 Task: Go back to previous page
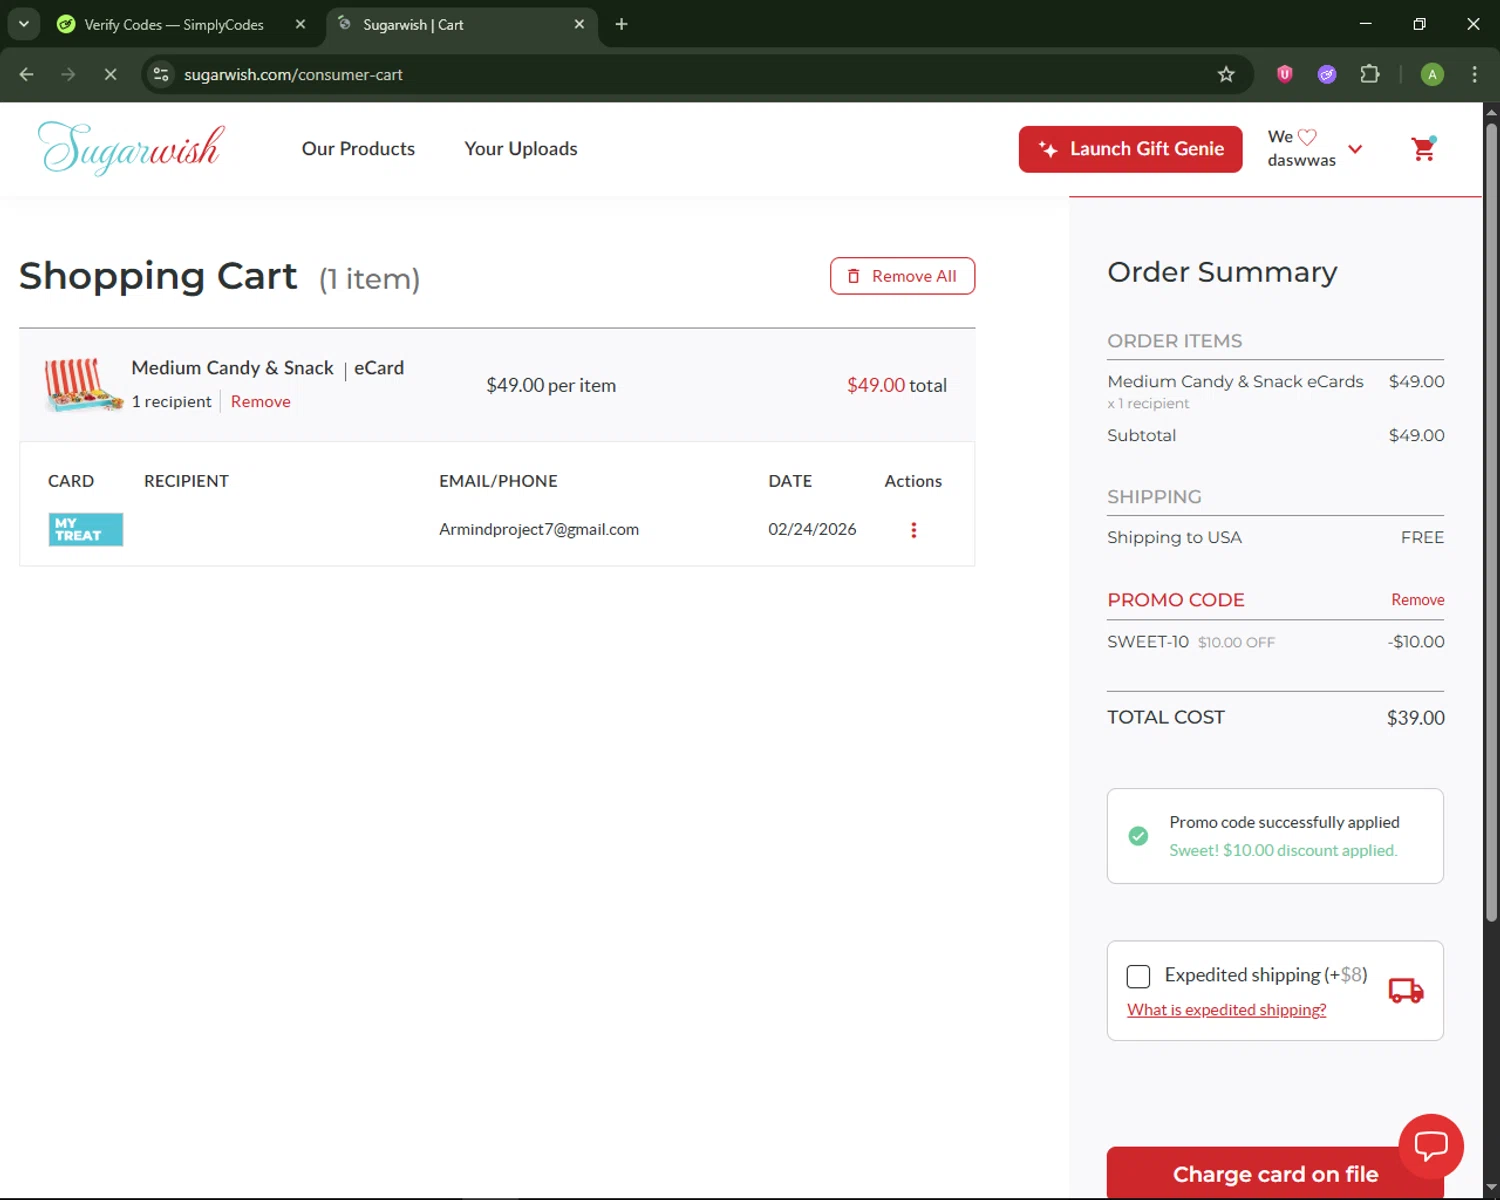click(27, 74)
